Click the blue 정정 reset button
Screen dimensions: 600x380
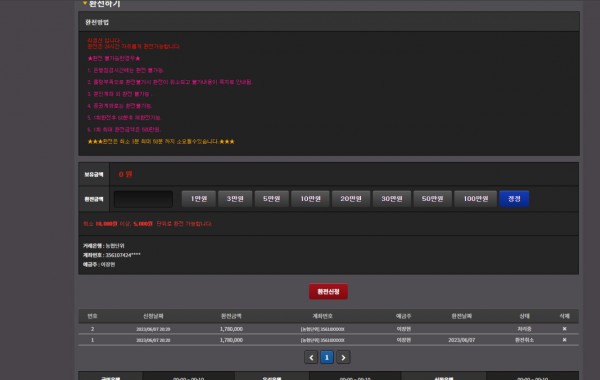(514, 199)
